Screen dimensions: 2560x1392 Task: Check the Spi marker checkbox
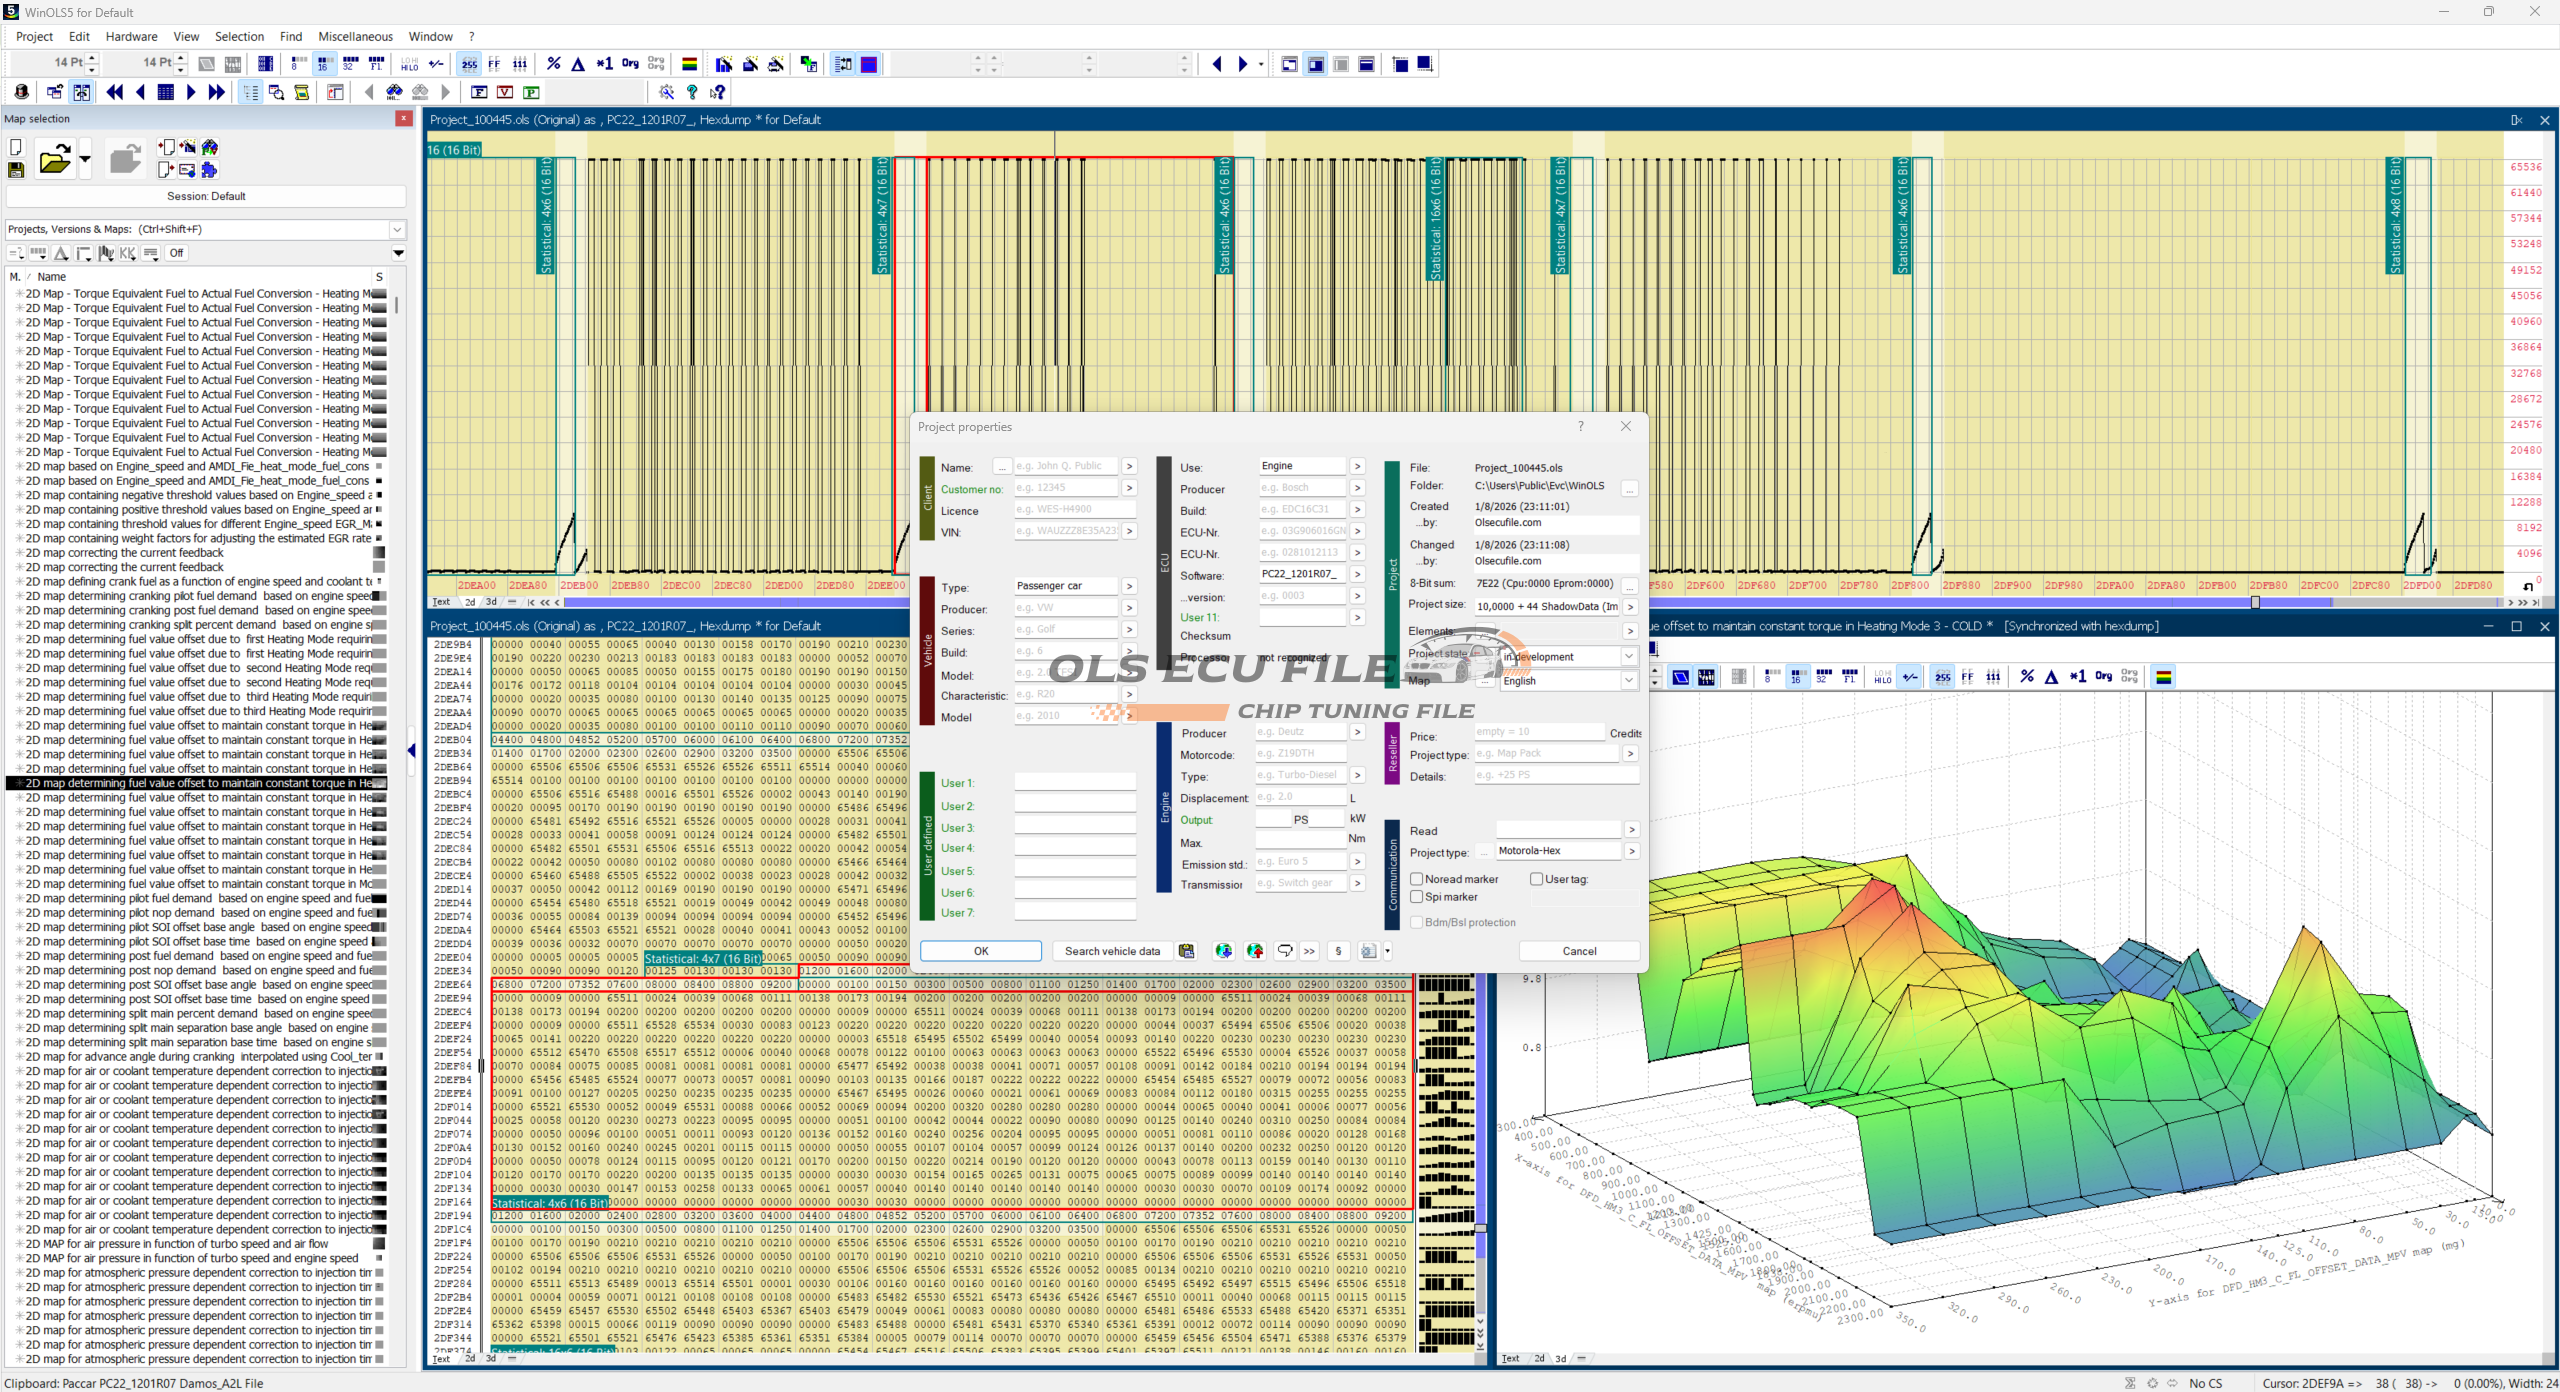click(x=1417, y=897)
